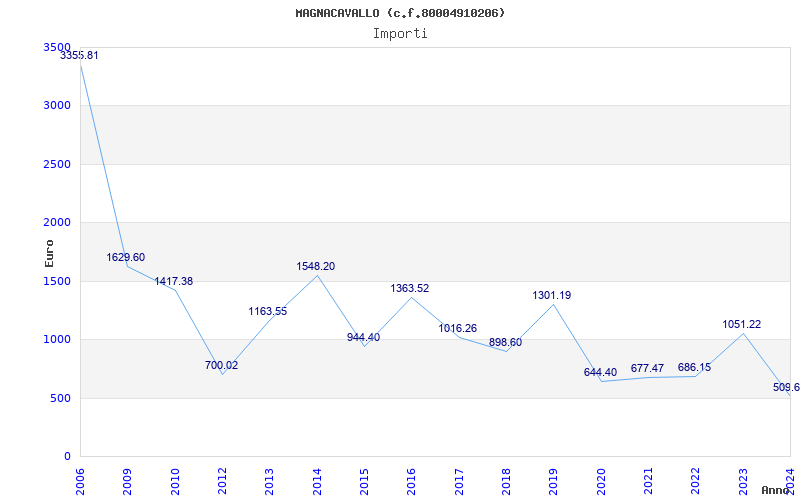Click the 1548.20 peak label

[316, 267]
